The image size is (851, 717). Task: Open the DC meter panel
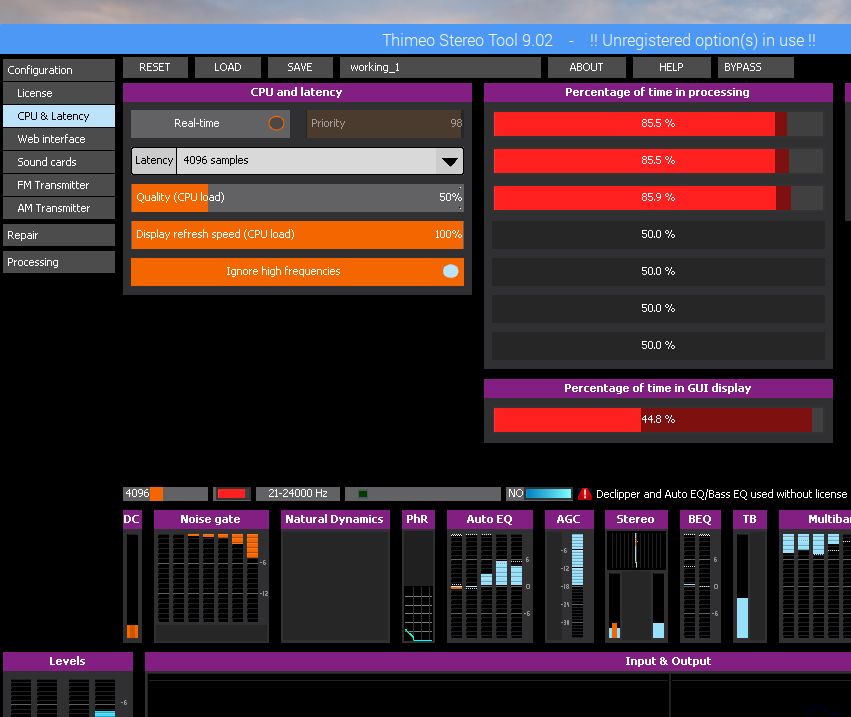pyautogui.click(x=132, y=576)
